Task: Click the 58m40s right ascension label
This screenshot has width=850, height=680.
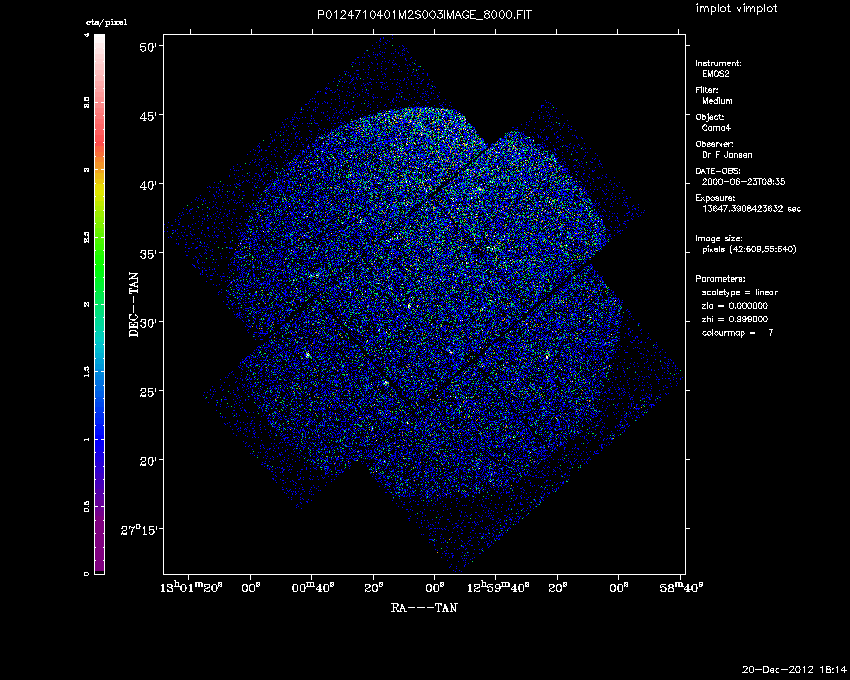Action: point(681,587)
